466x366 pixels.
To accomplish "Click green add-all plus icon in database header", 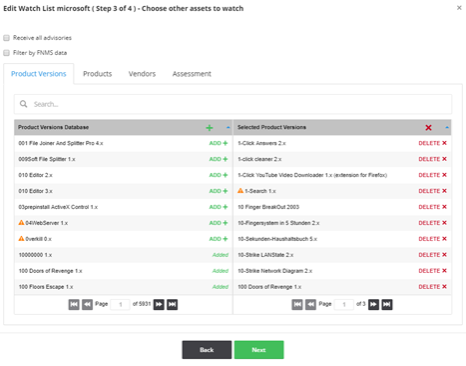I will tap(209, 128).
